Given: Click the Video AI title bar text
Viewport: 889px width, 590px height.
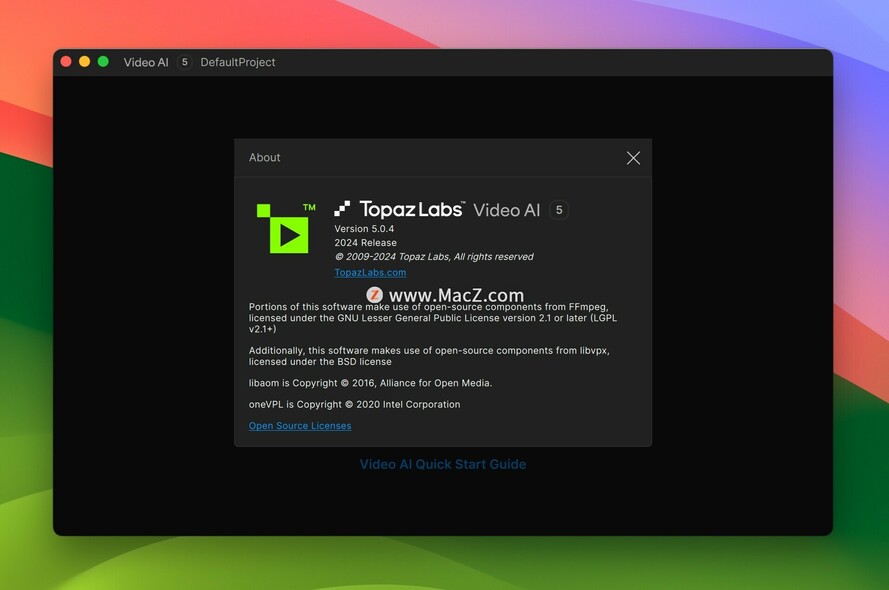Looking at the screenshot, I should click(x=146, y=62).
